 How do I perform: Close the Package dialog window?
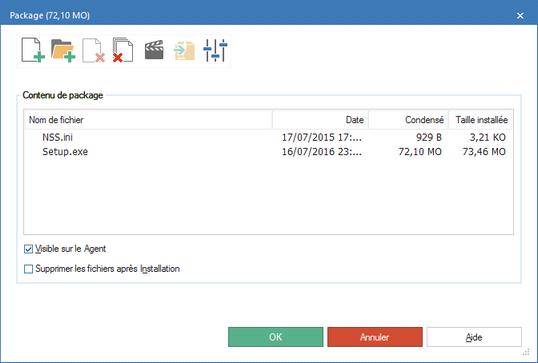coord(520,16)
